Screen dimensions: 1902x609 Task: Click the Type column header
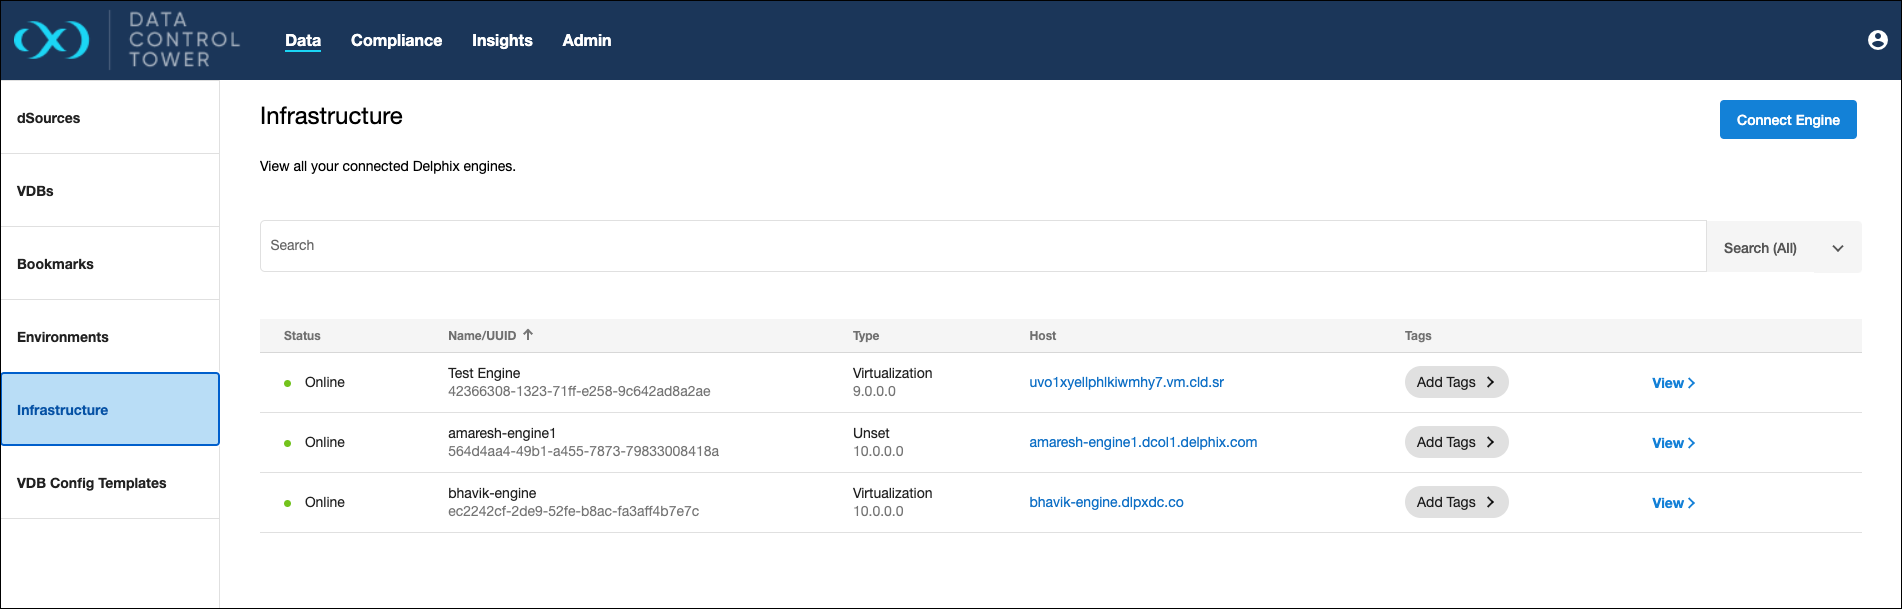tap(866, 336)
